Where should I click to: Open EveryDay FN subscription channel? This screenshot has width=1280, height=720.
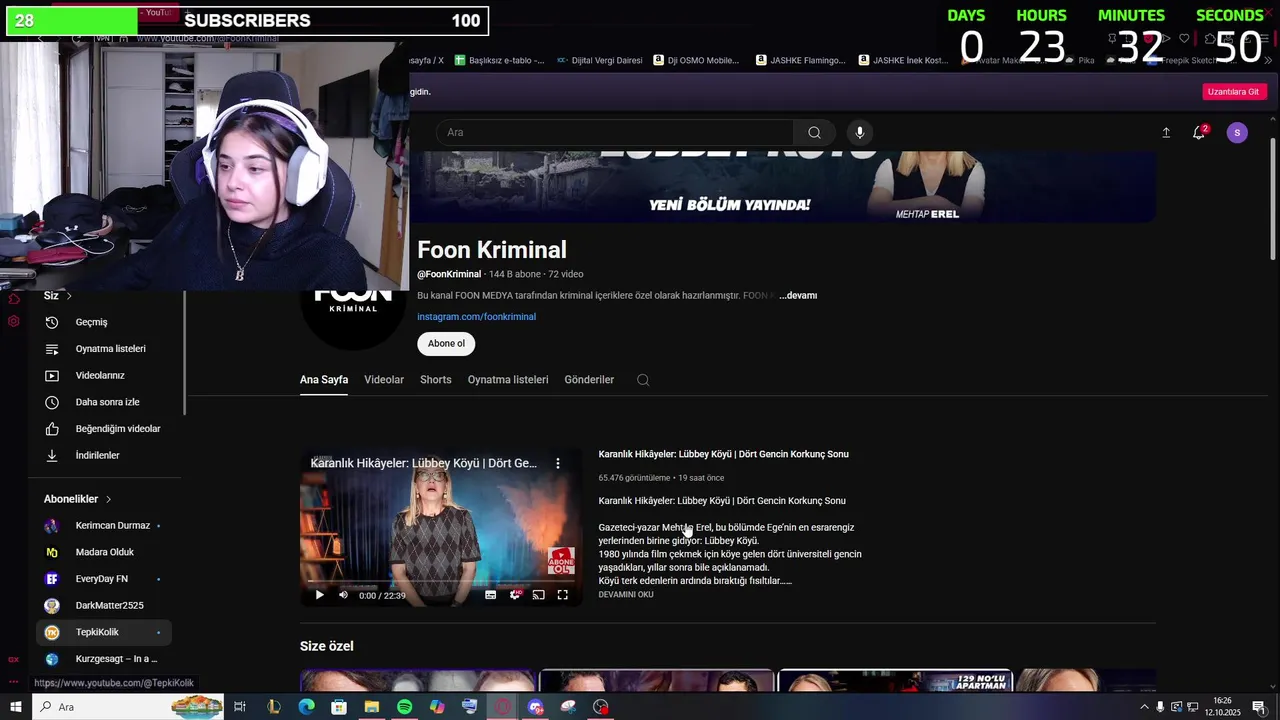point(104,579)
